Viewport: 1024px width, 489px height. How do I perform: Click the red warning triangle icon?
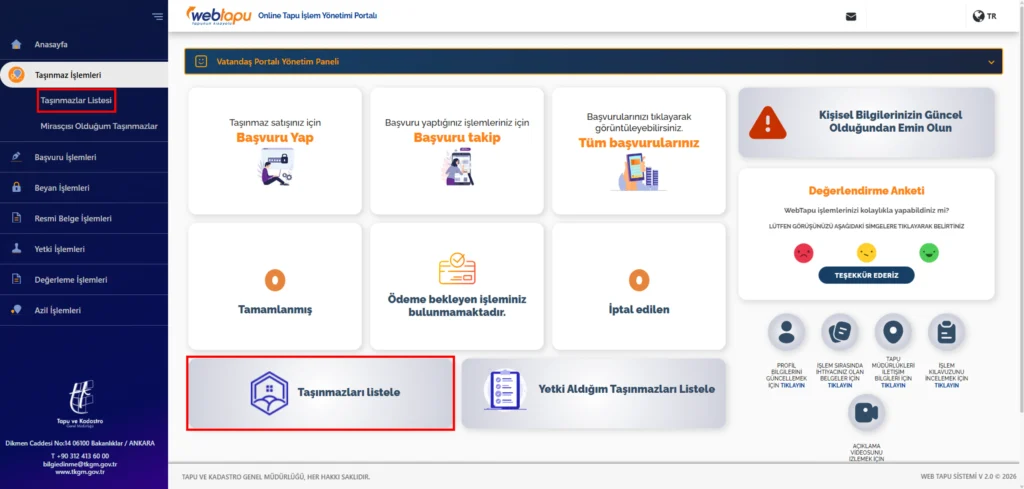767,123
